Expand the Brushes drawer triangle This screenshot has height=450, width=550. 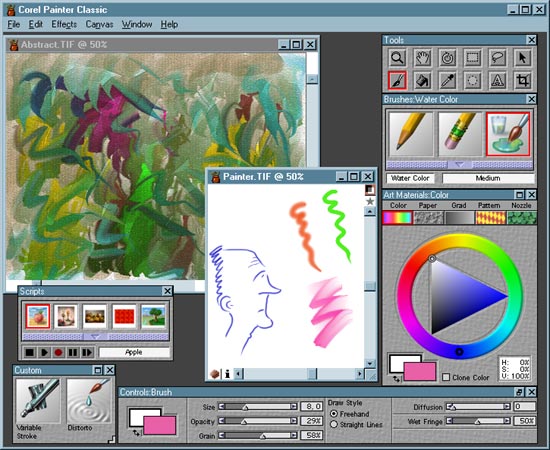[460, 164]
